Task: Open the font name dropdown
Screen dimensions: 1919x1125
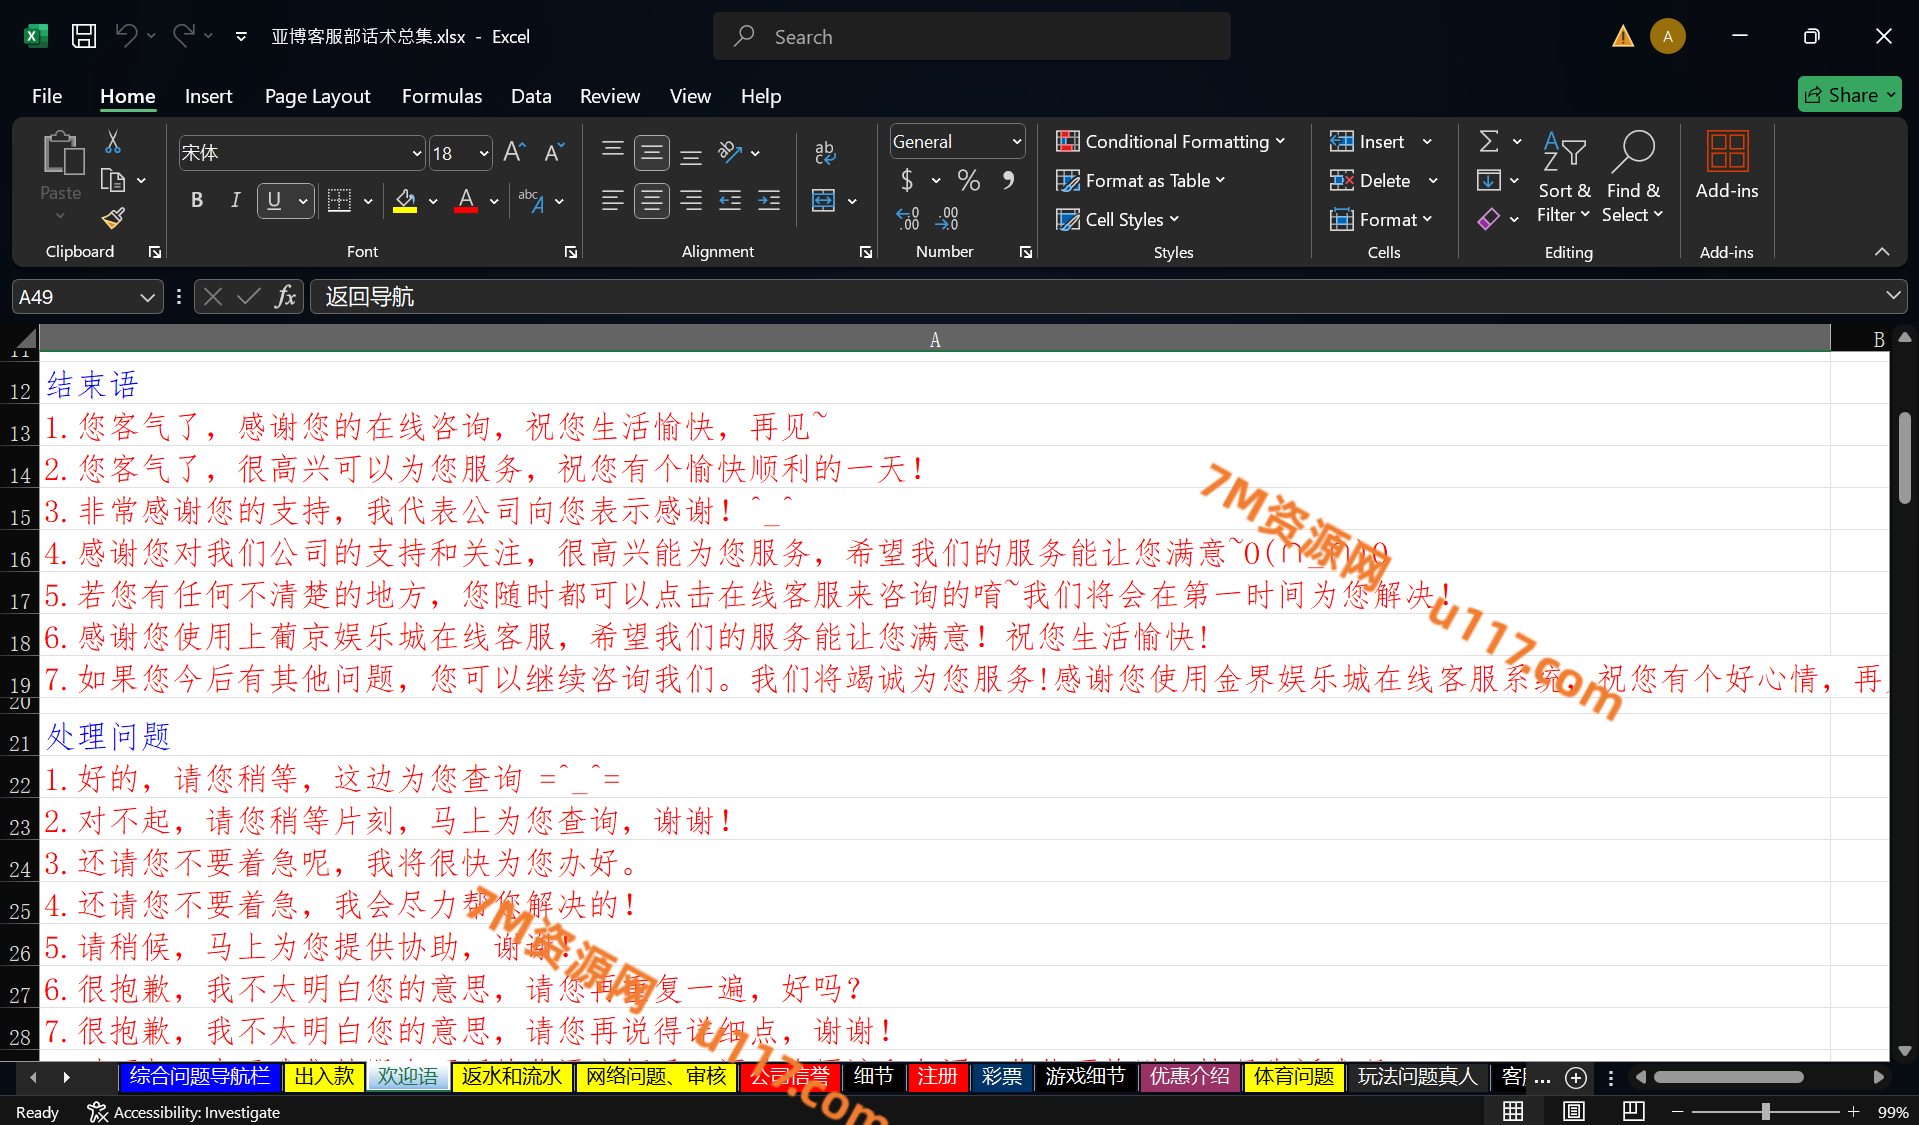Action: pyautogui.click(x=417, y=153)
